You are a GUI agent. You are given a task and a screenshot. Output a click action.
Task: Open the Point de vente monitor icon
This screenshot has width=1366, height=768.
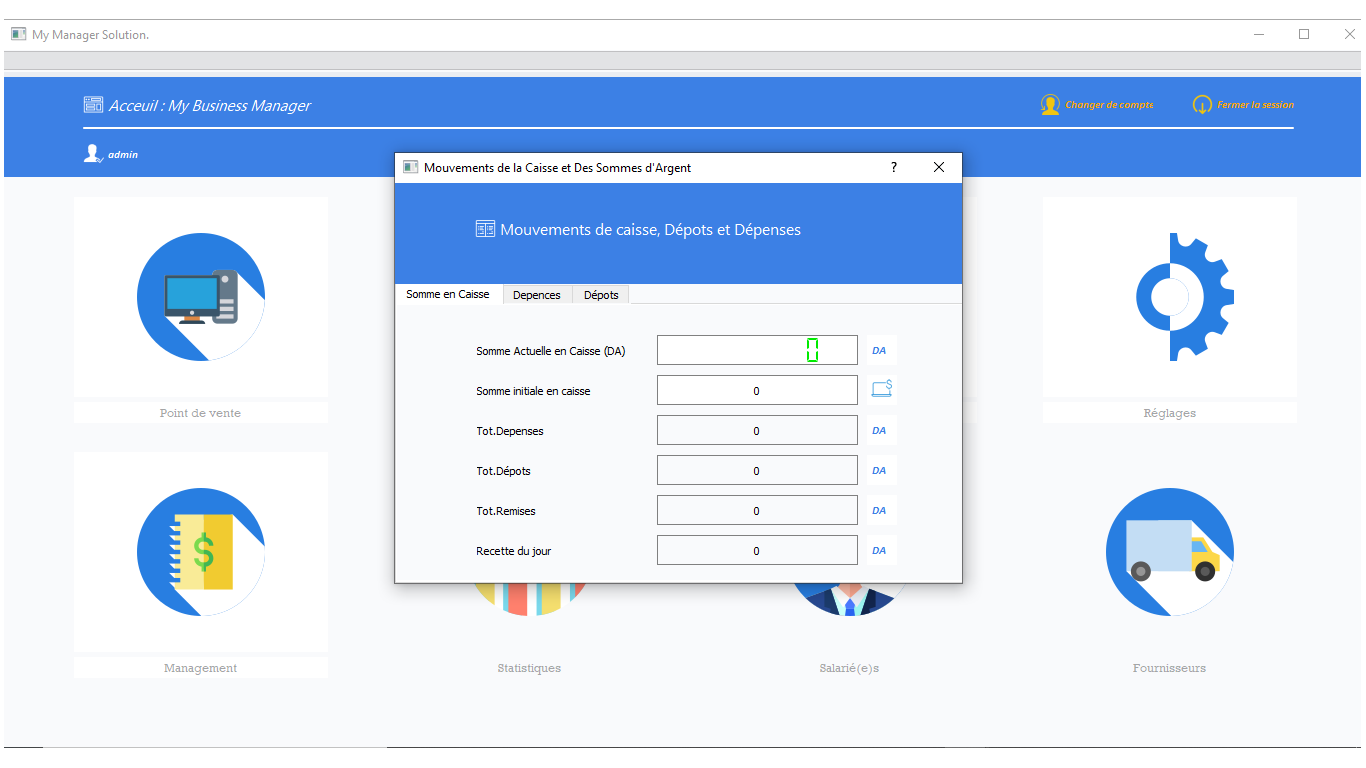pyautogui.click(x=200, y=297)
